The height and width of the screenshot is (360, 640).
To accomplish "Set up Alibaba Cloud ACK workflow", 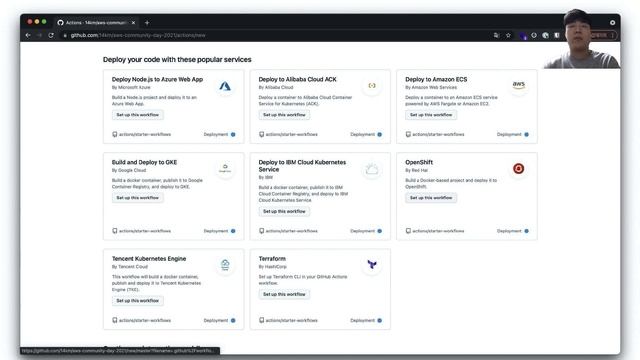I will (284, 115).
